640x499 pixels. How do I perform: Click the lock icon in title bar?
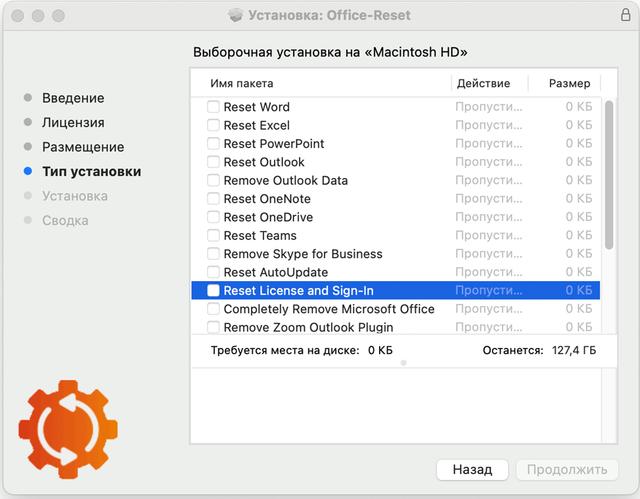(625, 15)
